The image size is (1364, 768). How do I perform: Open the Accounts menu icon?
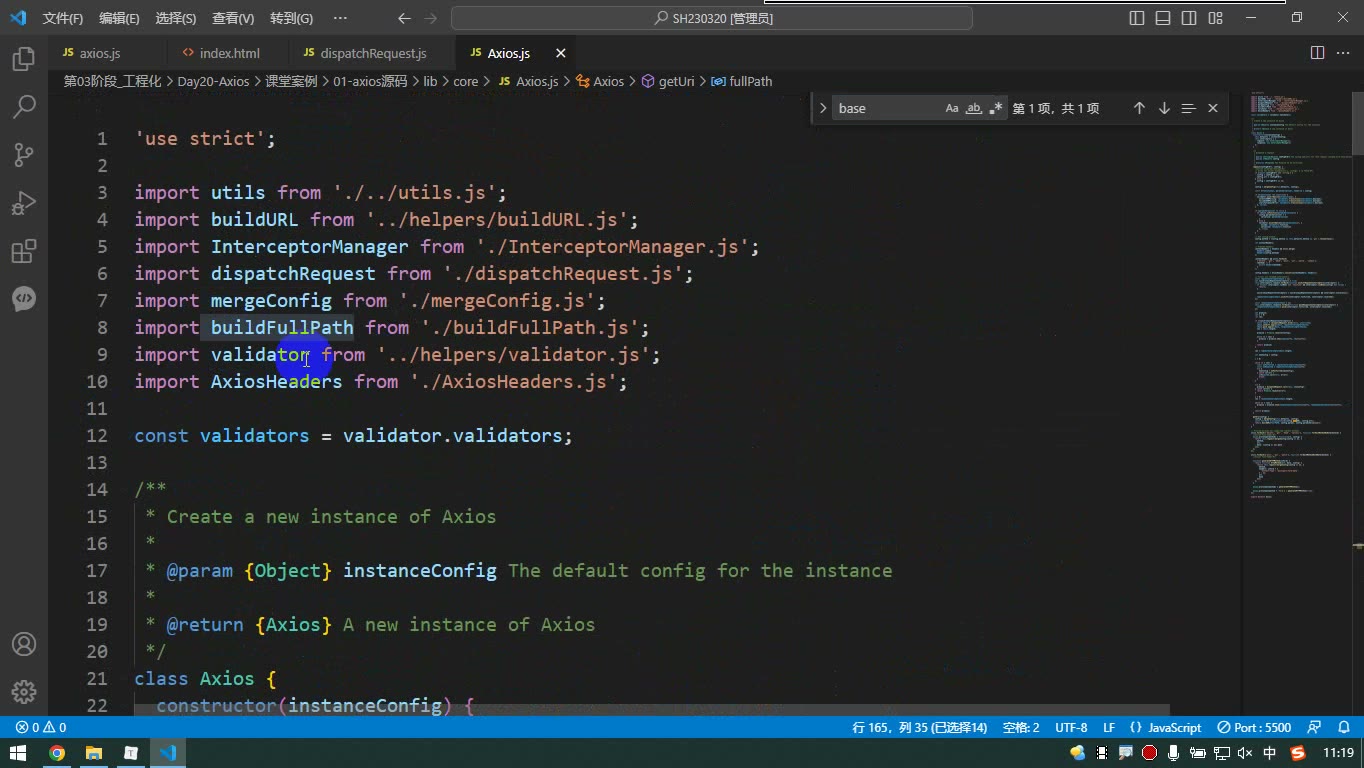(24, 644)
